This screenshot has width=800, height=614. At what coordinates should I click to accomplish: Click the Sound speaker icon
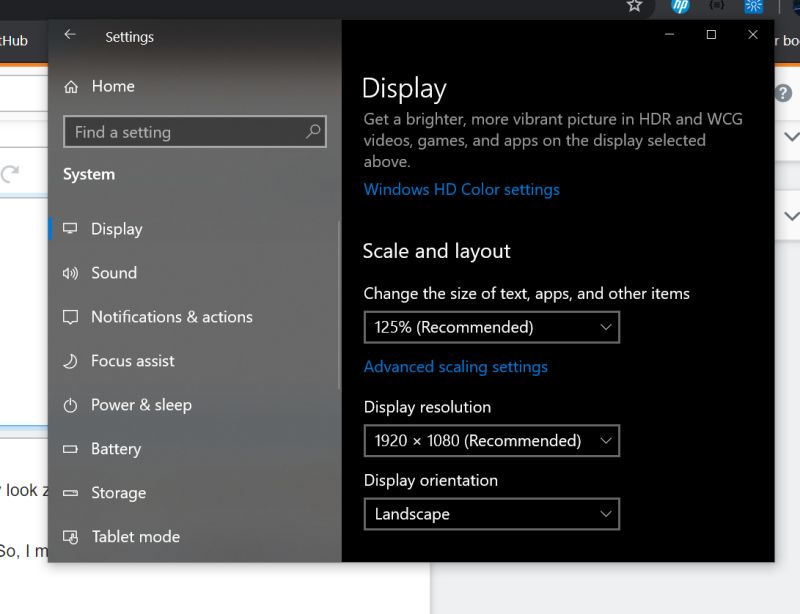click(x=70, y=274)
